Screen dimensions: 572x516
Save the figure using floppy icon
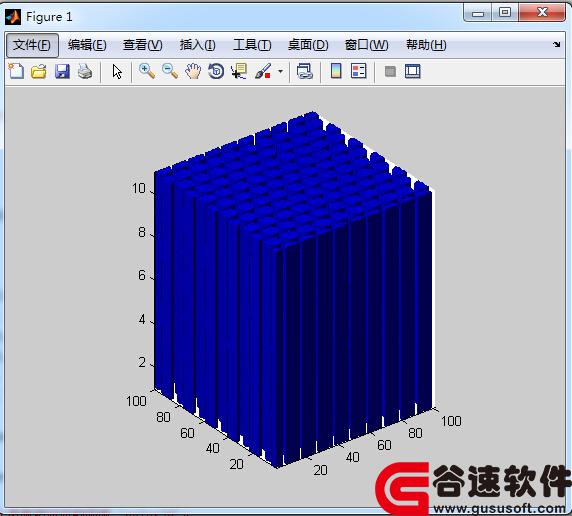tap(62, 72)
